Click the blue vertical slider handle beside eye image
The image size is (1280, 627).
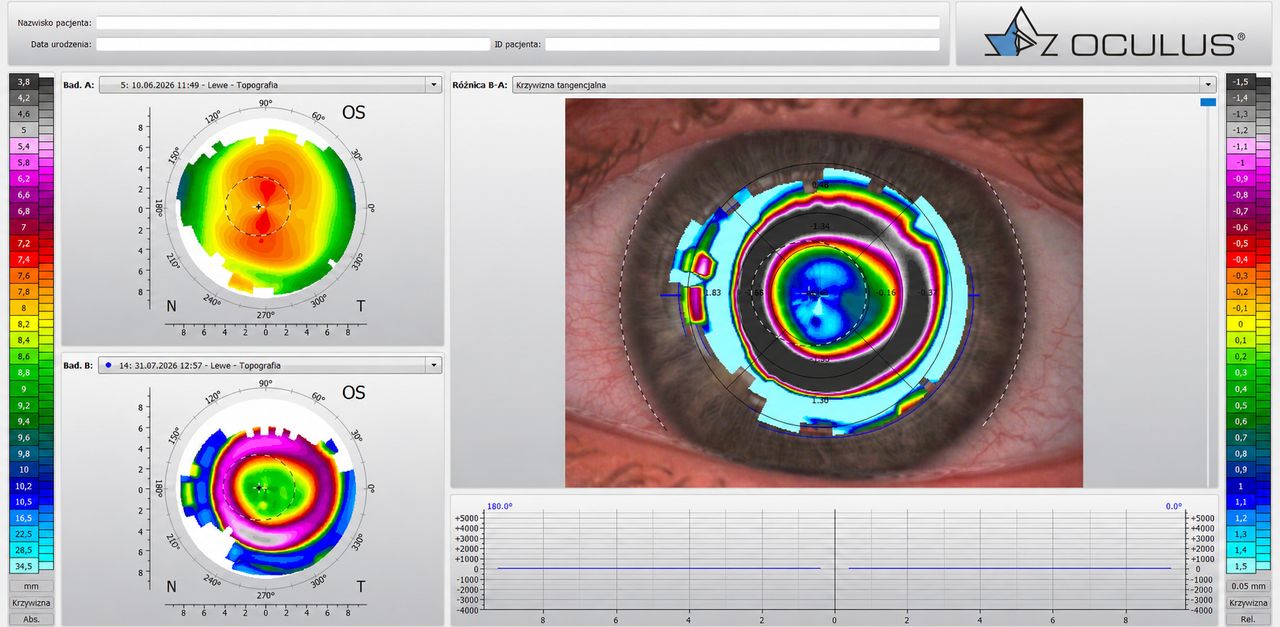click(1208, 102)
